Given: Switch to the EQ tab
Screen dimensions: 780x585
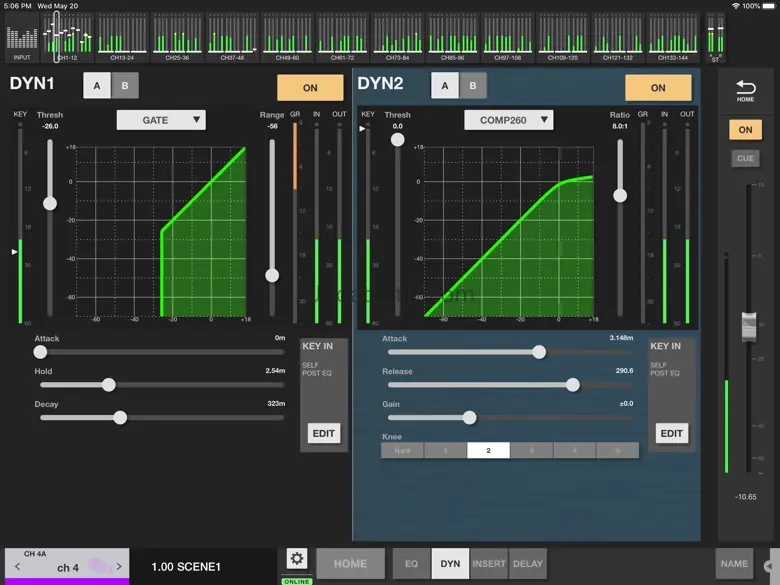Looking at the screenshot, I should tap(411, 564).
